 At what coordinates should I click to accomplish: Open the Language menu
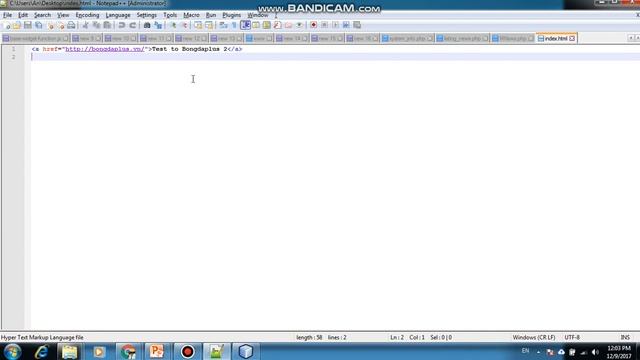118,15
